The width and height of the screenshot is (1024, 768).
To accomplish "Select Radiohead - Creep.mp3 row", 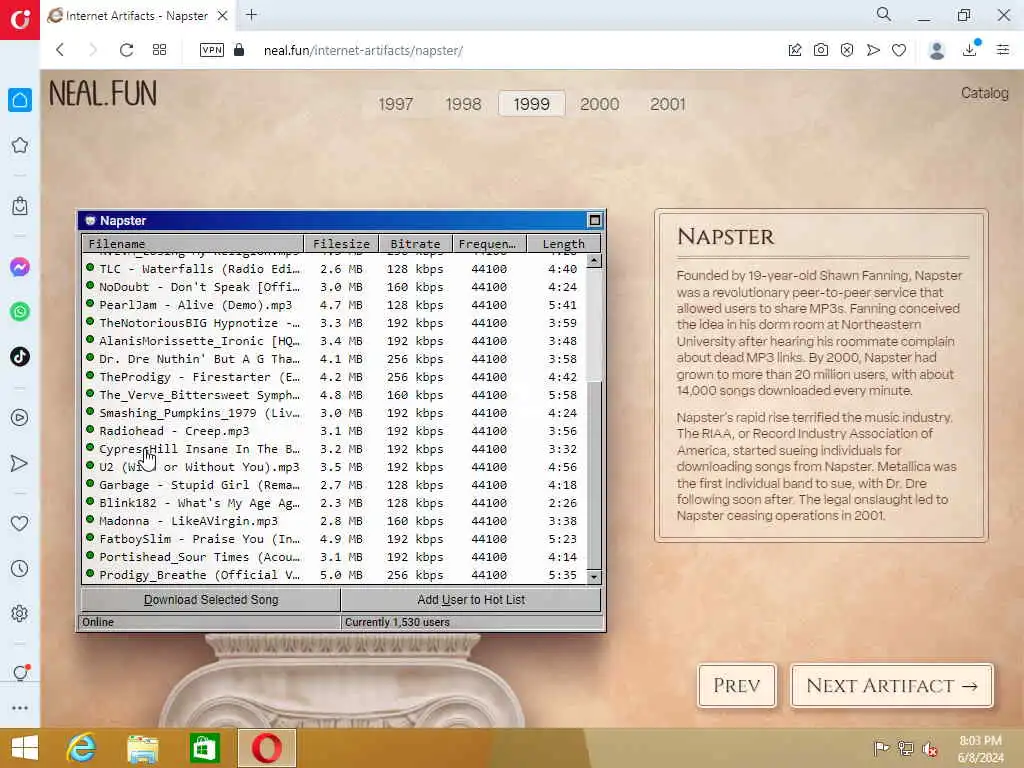I will click(x=334, y=431).
